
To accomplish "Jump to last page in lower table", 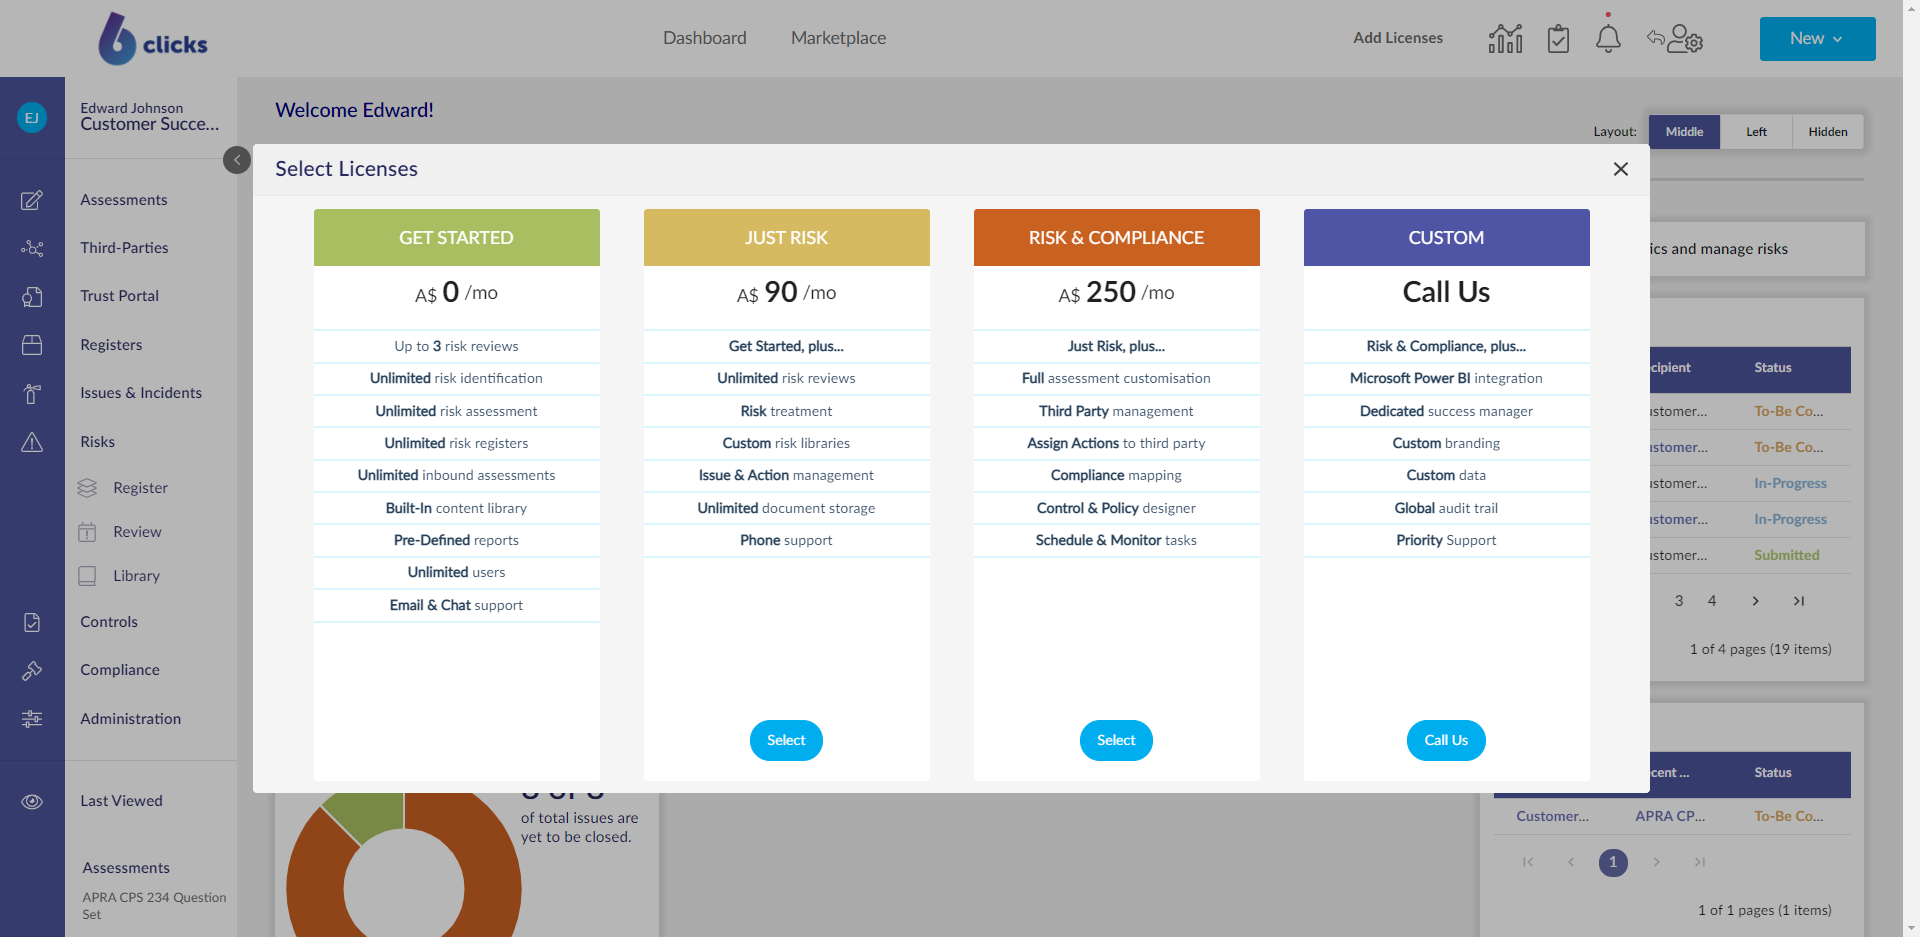I will pos(1700,862).
